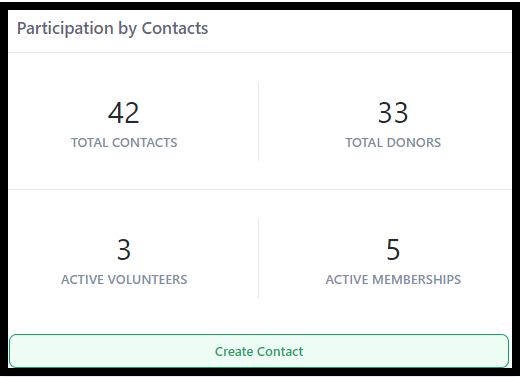Image resolution: width=520 pixels, height=377 pixels.
Task: Click the divider between volunteers and memberships
Action: [x=258, y=258]
